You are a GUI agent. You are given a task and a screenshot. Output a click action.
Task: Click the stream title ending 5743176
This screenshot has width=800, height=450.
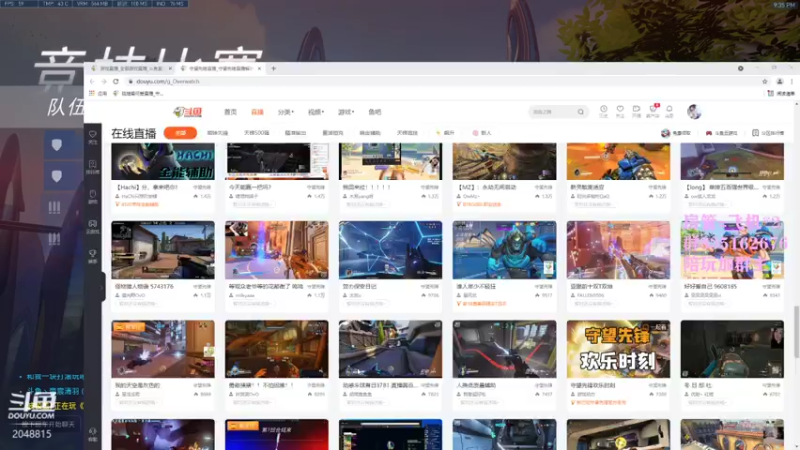coord(144,287)
